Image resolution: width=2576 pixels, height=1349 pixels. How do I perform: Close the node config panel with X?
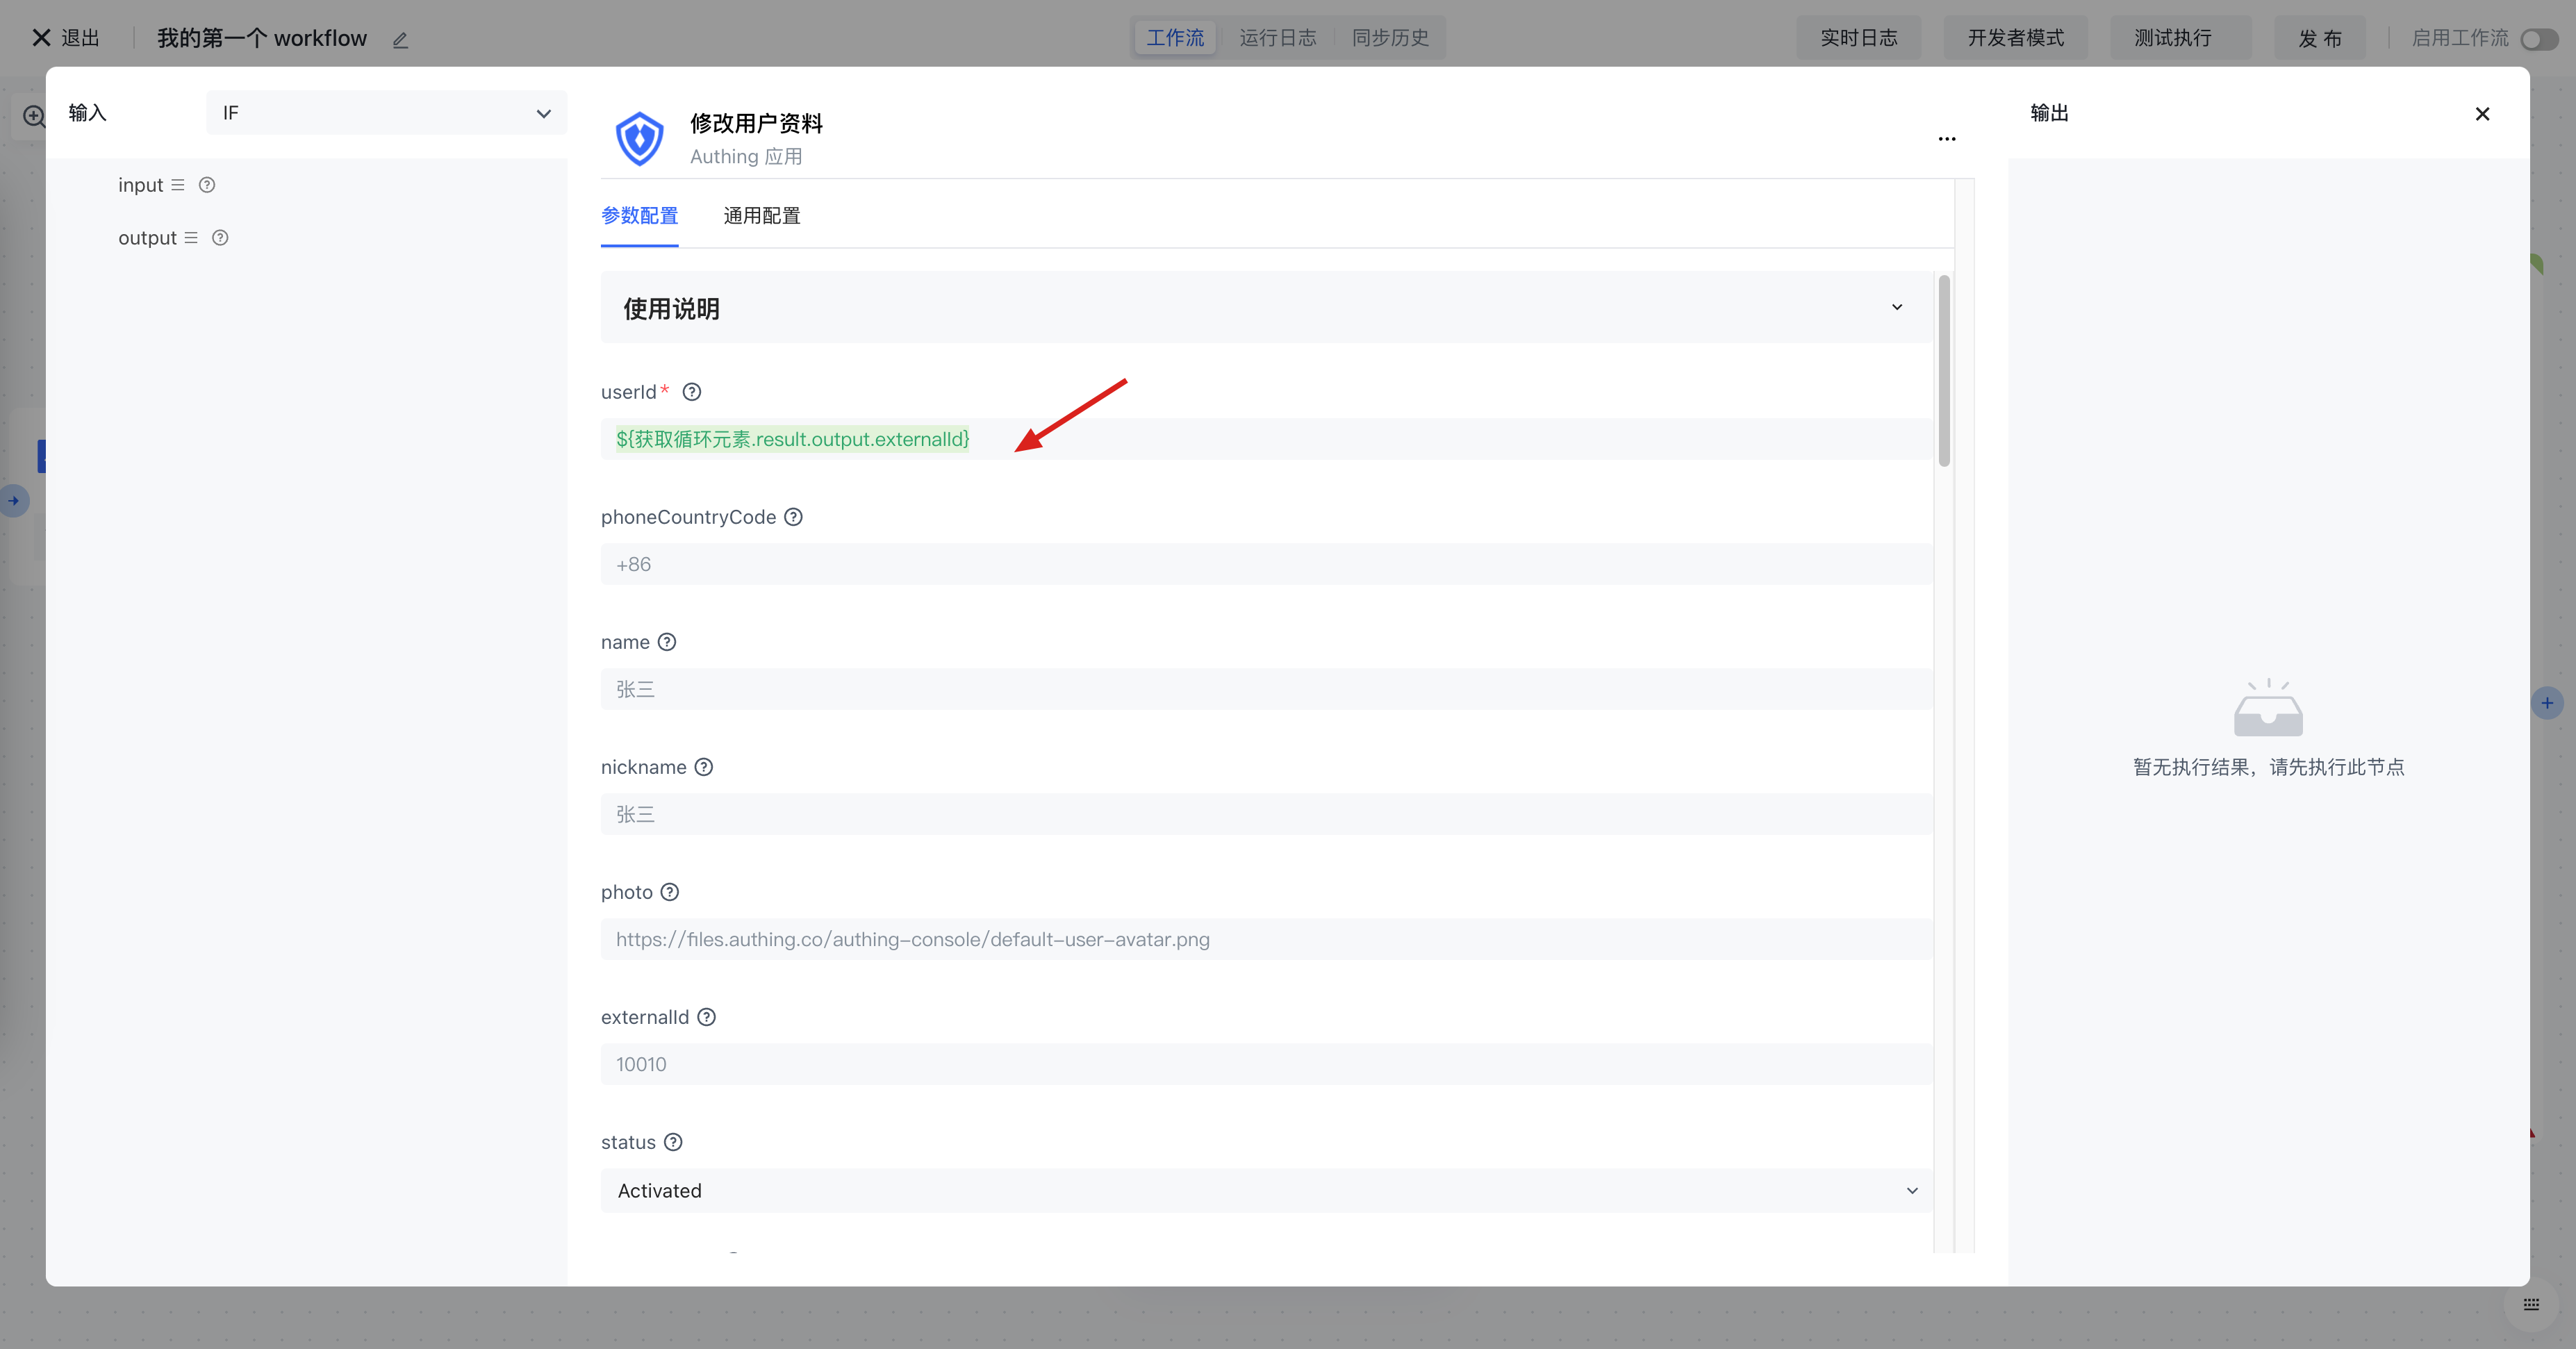coord(2482,114)
